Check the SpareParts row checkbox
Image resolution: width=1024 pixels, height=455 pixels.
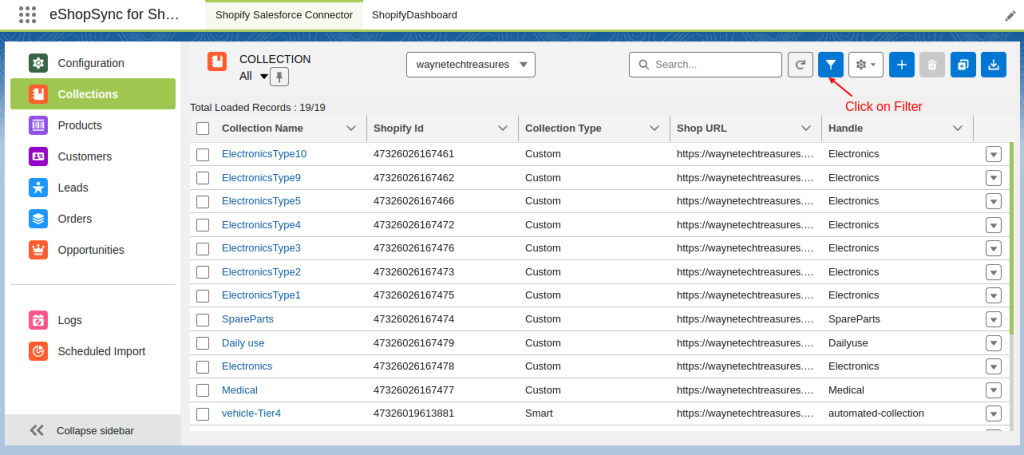(202, 319)
